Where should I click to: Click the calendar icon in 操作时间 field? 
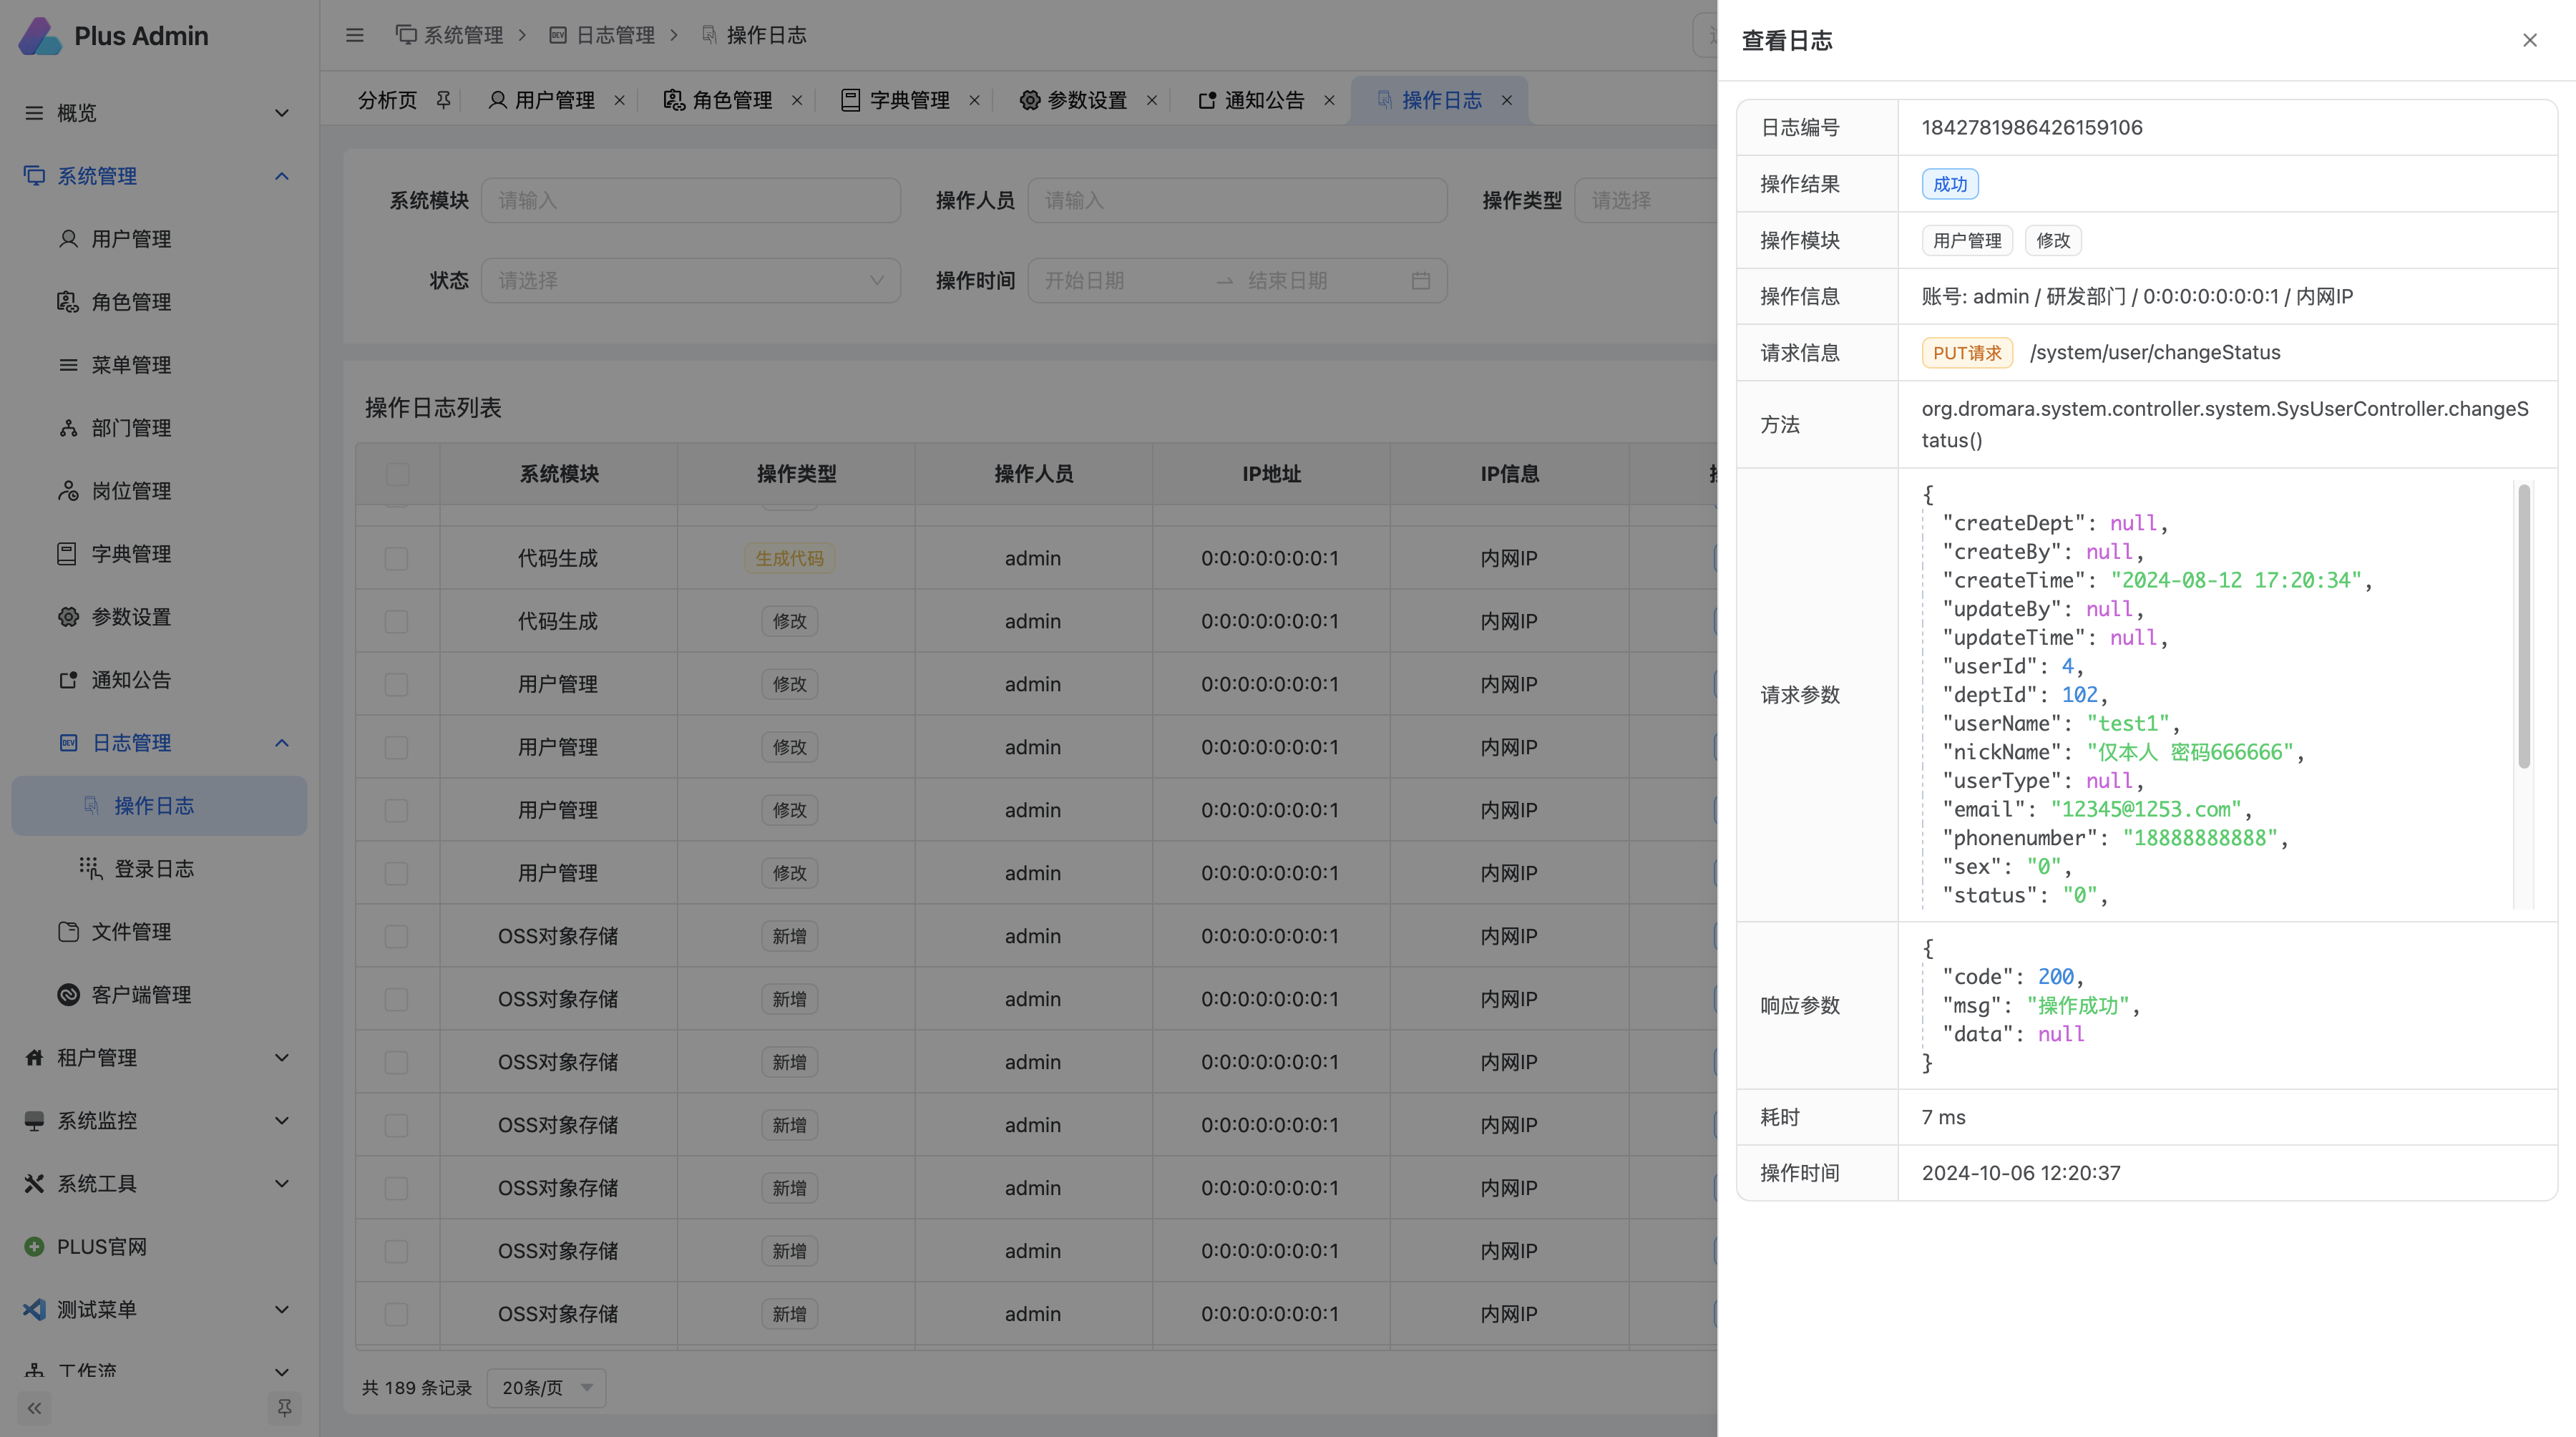click(x=1420, y=281)
